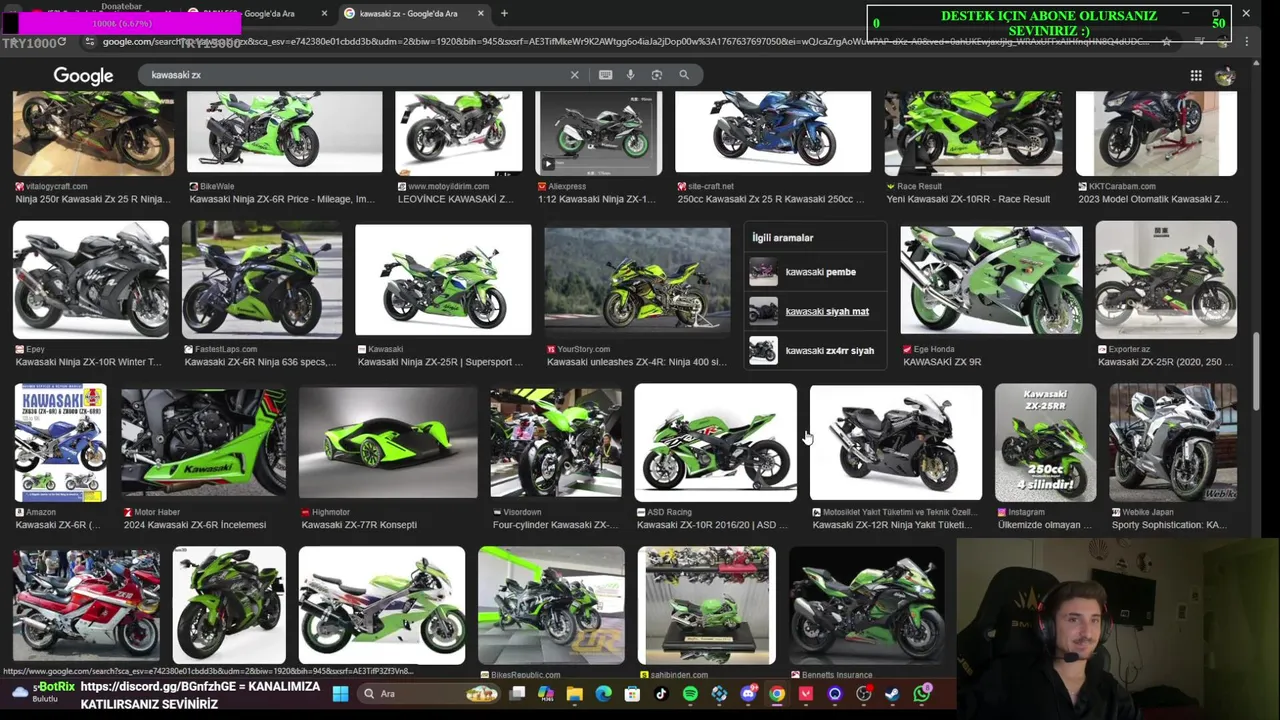Open Discord from the taskbar

pyautogui.click(x=748, y=694)
